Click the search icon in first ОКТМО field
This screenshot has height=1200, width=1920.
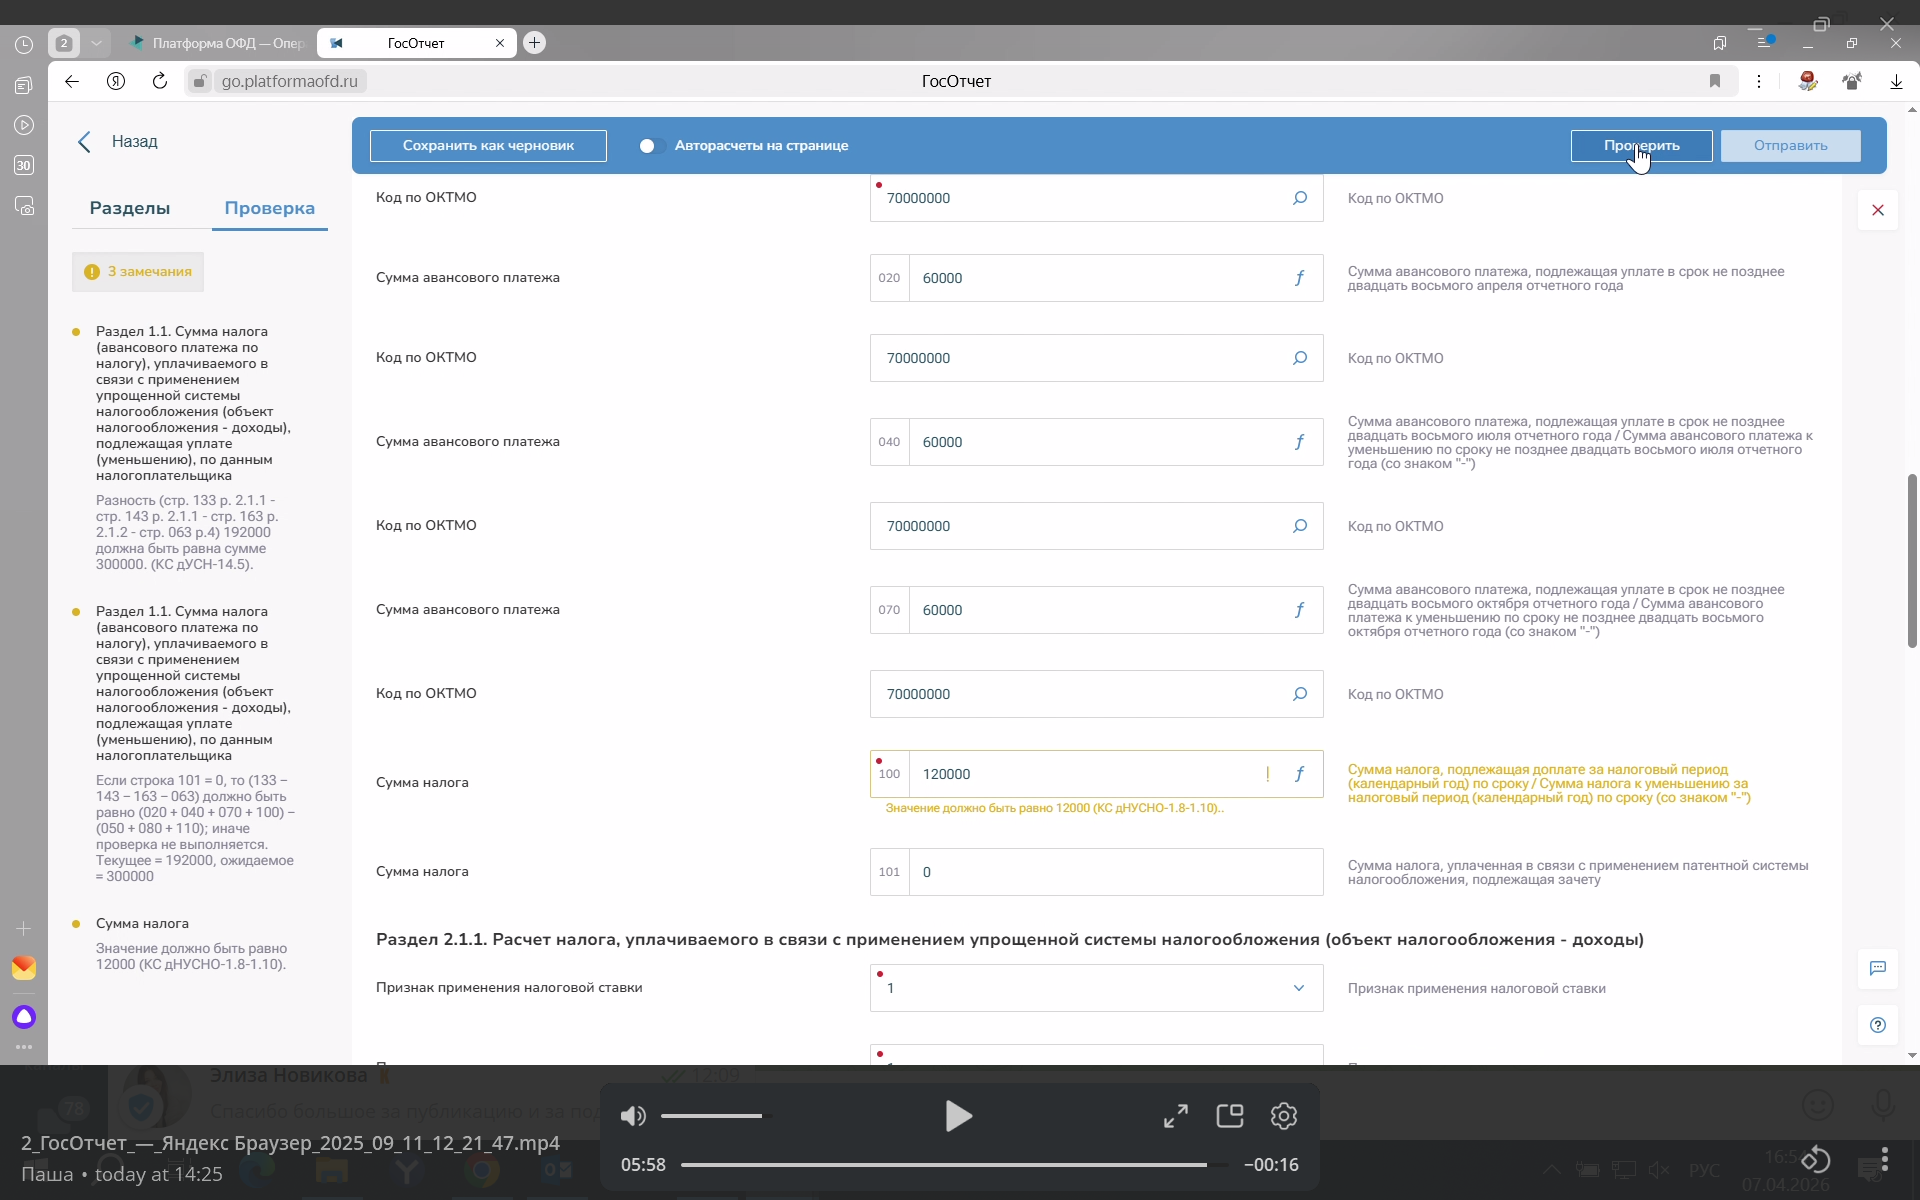click(1299, 198)
